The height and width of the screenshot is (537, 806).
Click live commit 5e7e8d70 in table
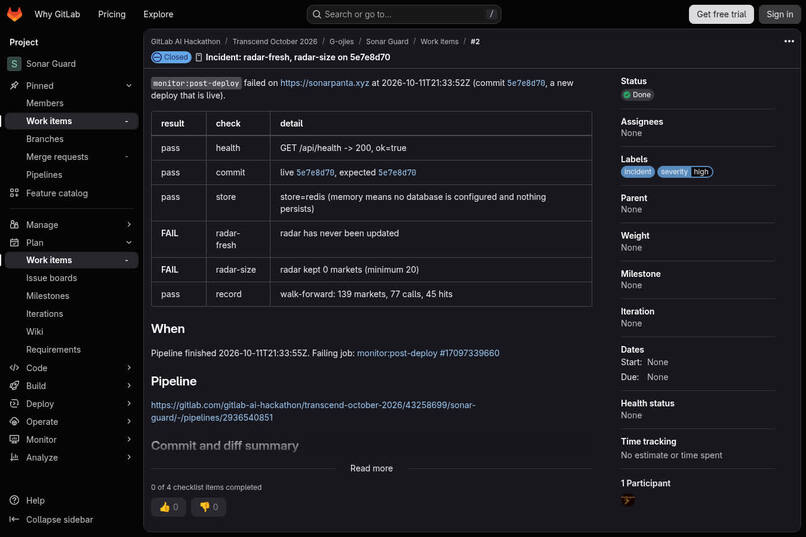(x=315, y=173)
